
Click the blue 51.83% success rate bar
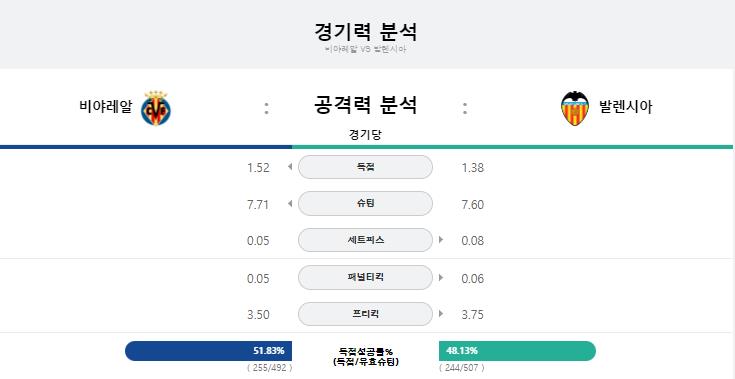pyautogui.click(x=209, y=351)
